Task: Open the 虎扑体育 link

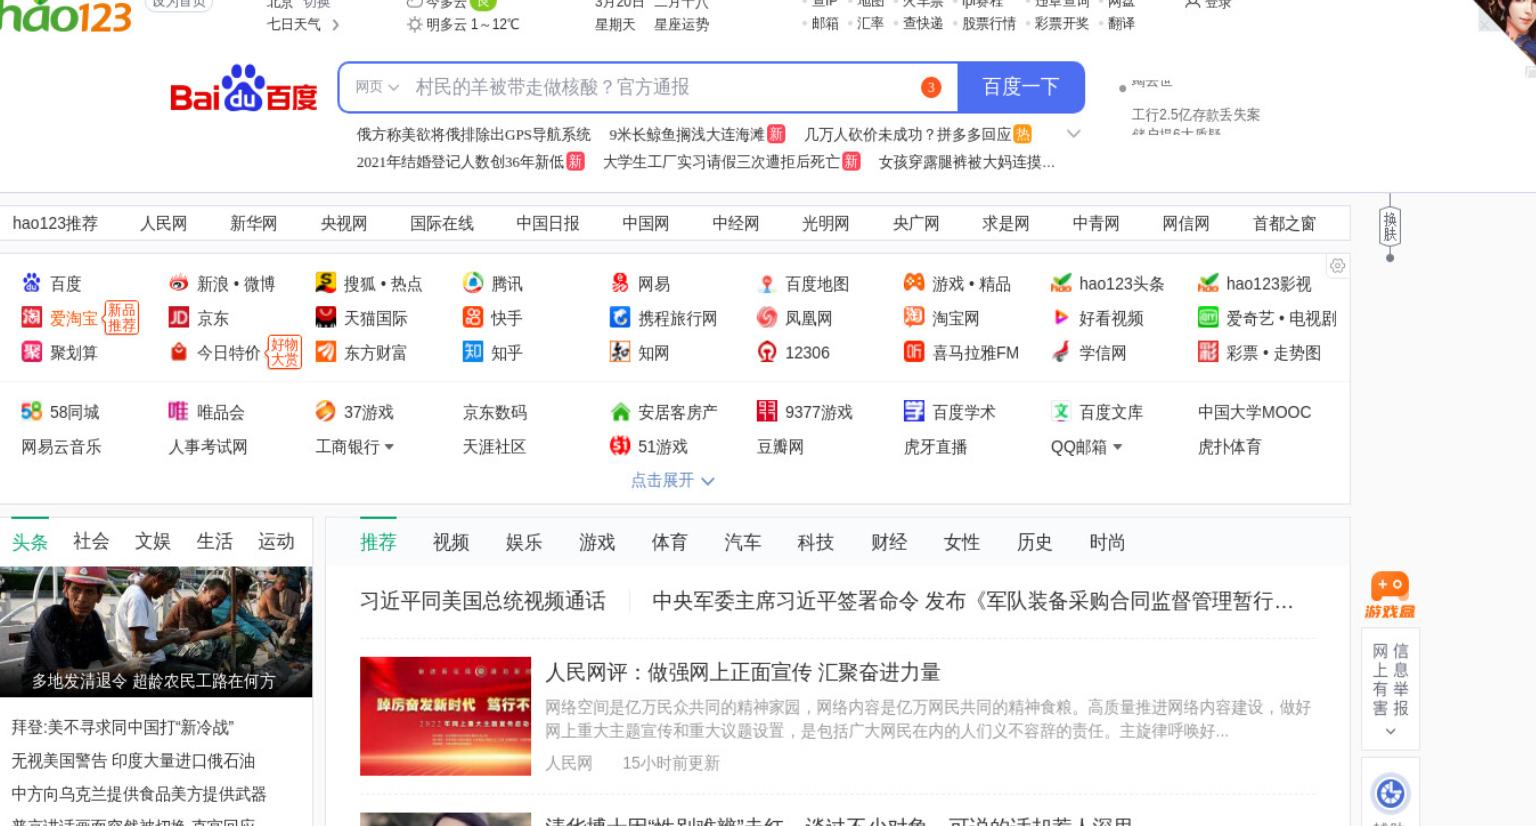Action: pos(1229,447)
